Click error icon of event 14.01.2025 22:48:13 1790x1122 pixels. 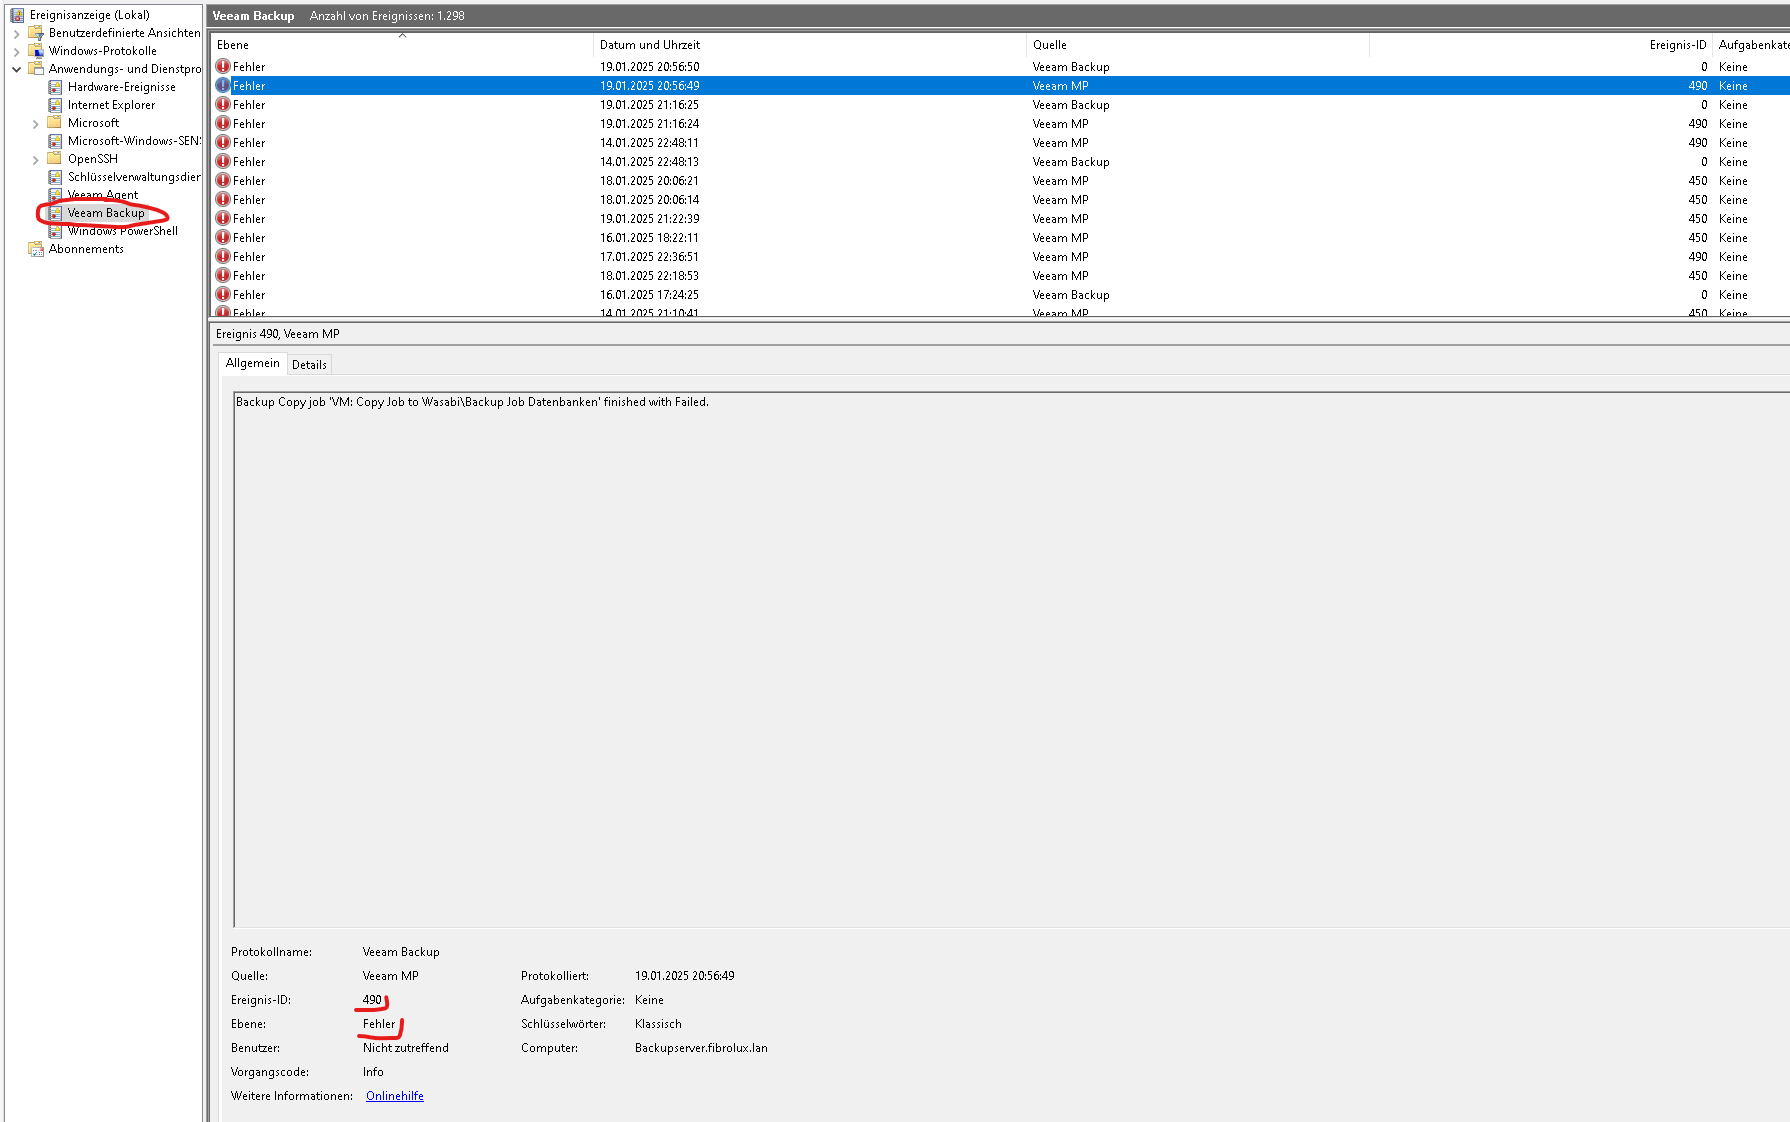coord(223,162)
